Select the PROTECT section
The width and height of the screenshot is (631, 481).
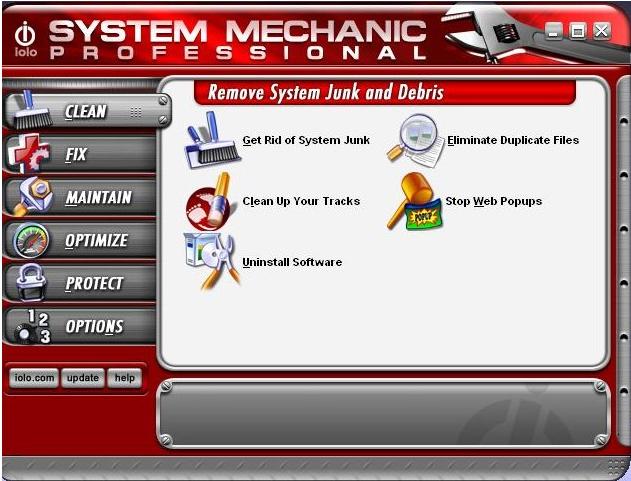point(80,283)
